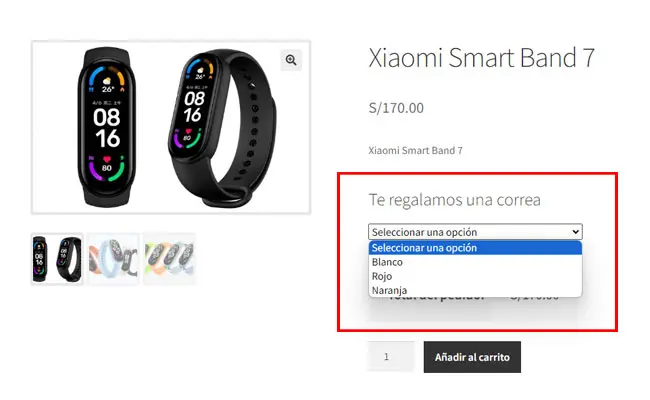Click the angled band with strap in main image
Viewport: 650px width, 400px height.
pos(222,128)
